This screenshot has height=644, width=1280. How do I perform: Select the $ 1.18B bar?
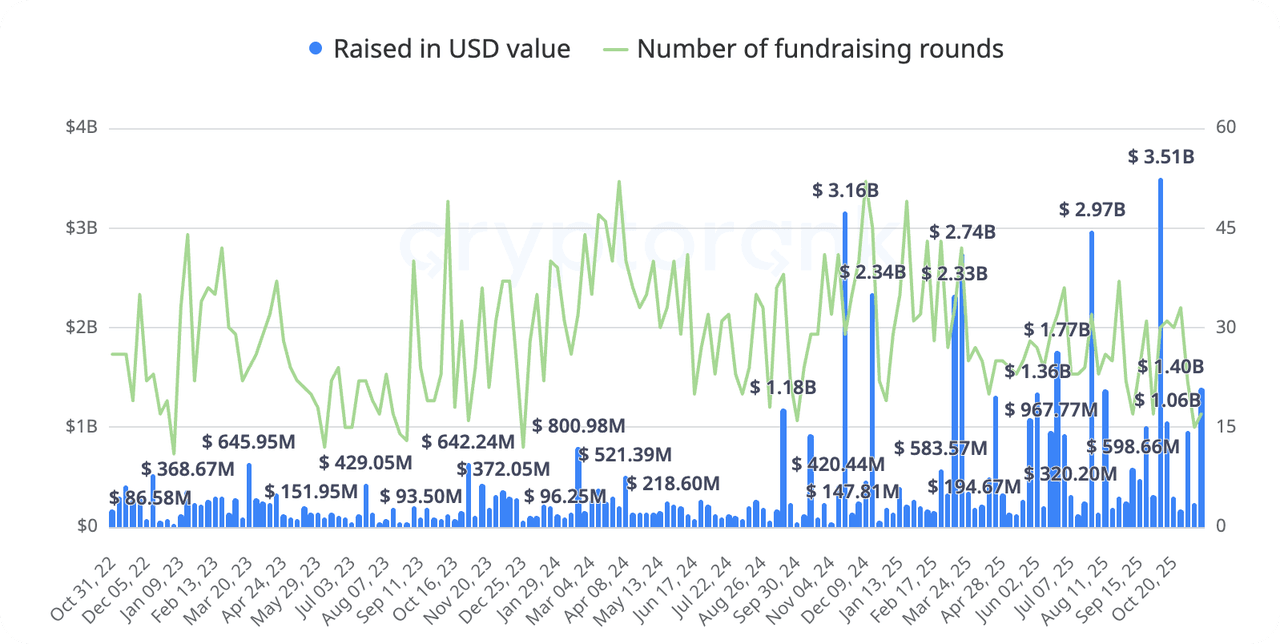point(783,468)
